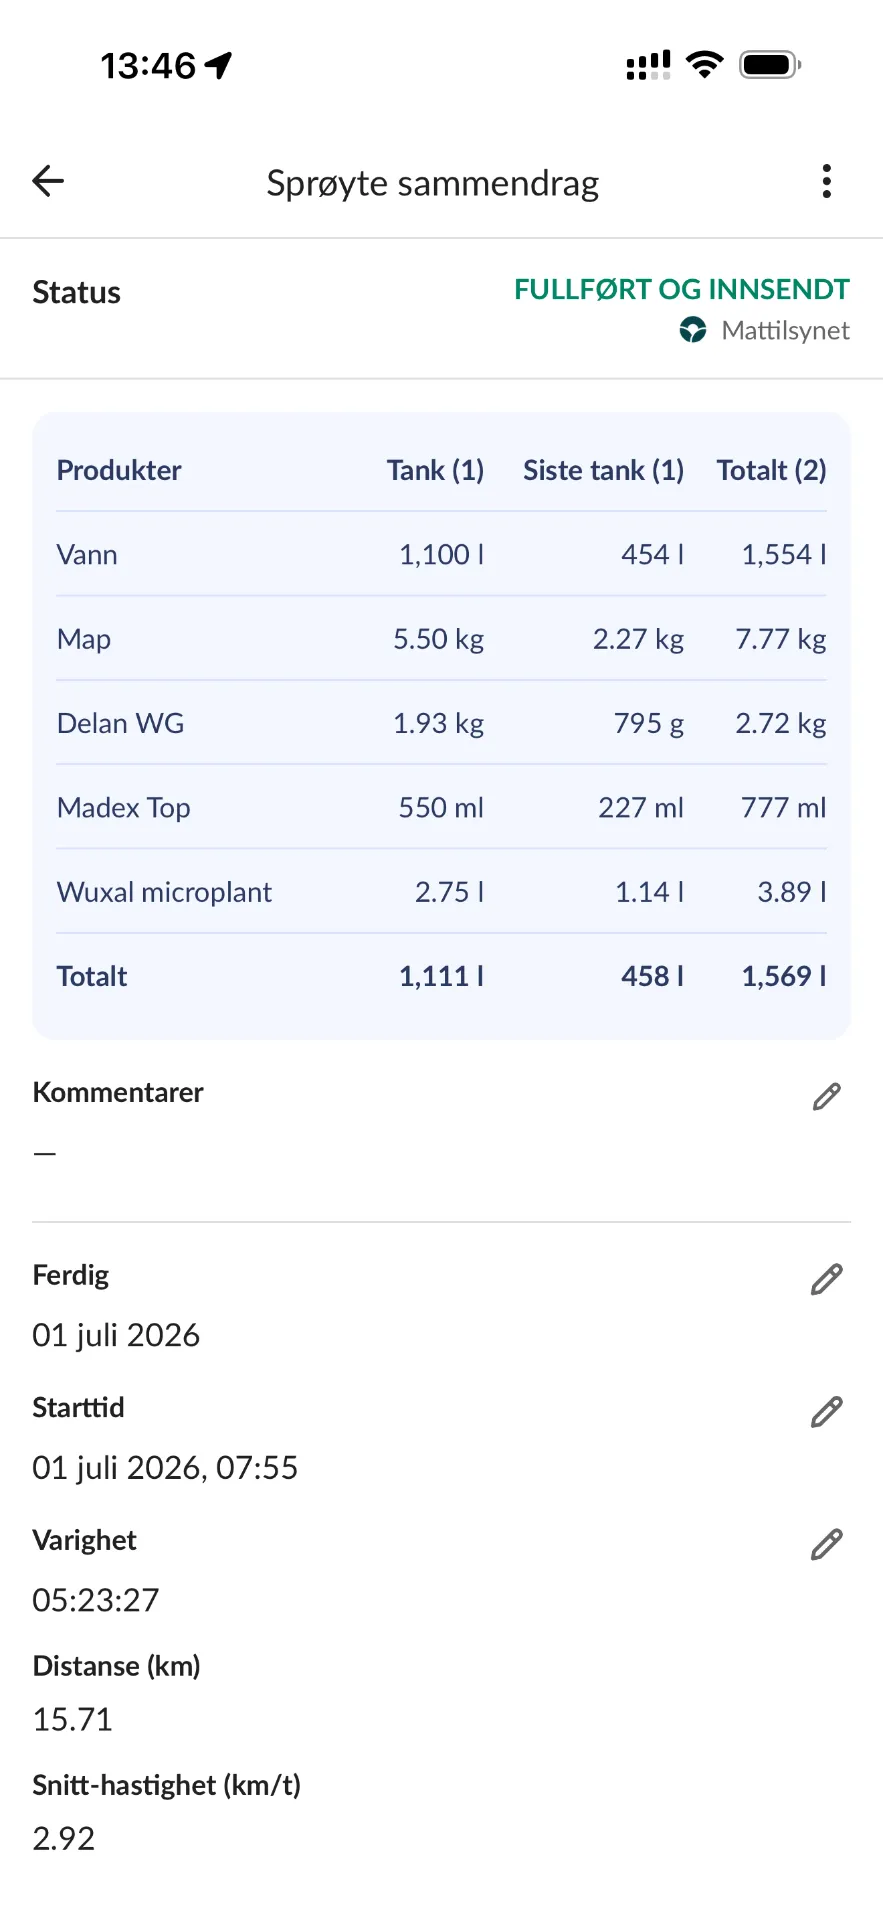Edit Kommentarer with the pencil icon

[826, 1097]
